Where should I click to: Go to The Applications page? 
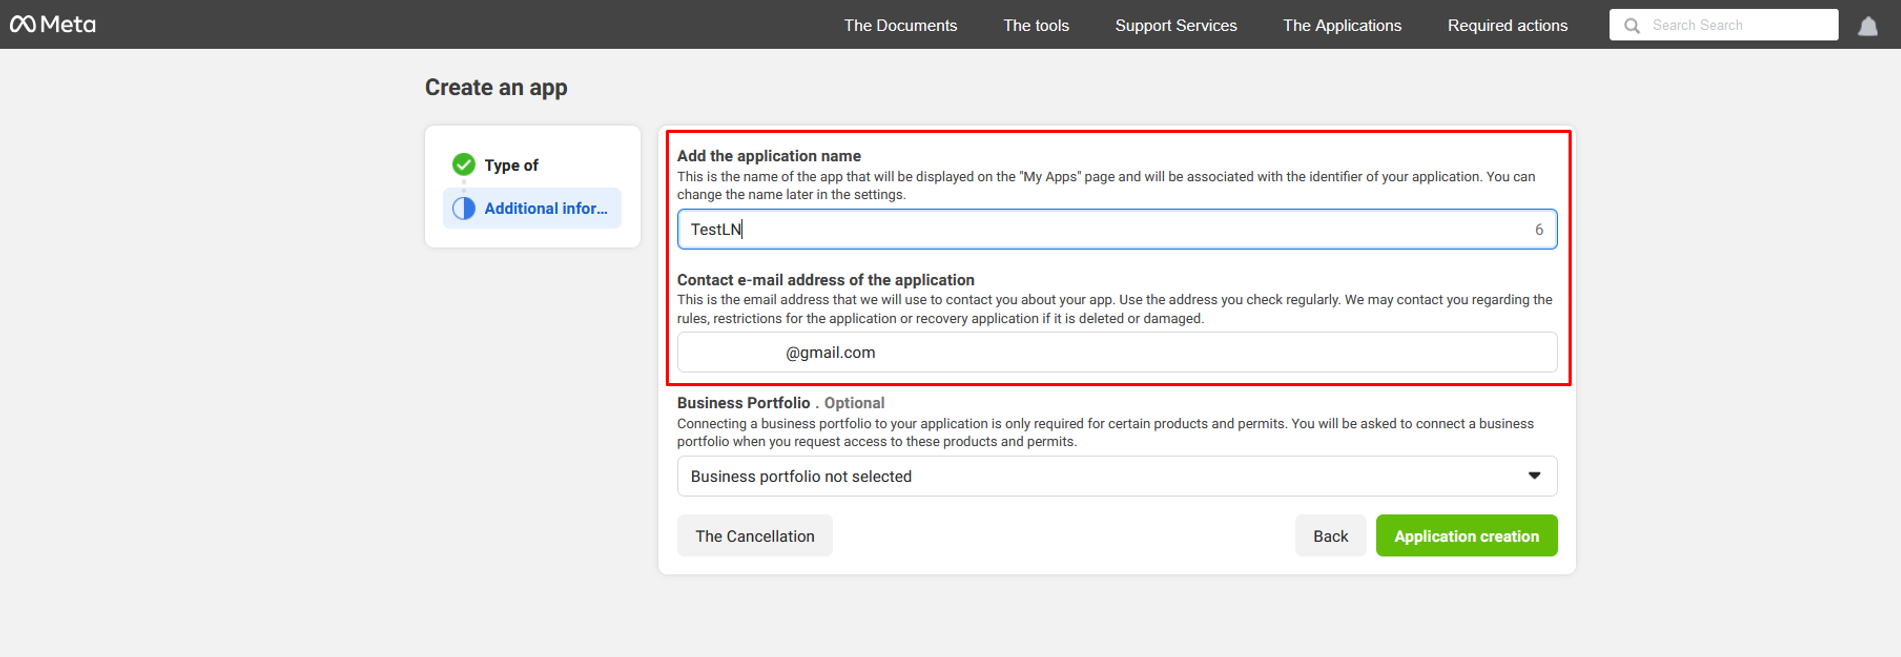(x=1341, y=26)
